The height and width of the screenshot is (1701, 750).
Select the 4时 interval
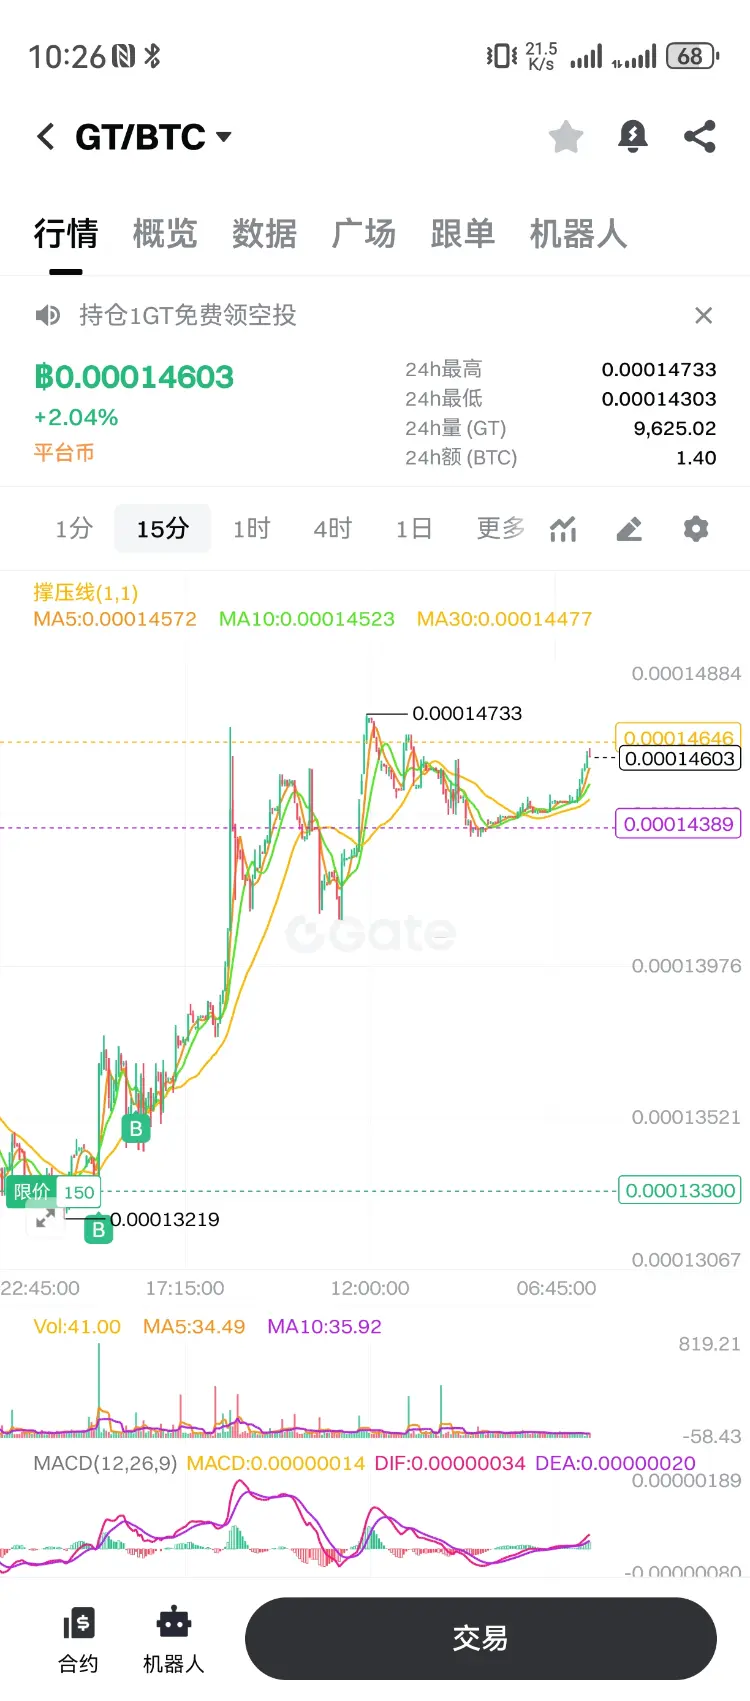tap(333, 528)
